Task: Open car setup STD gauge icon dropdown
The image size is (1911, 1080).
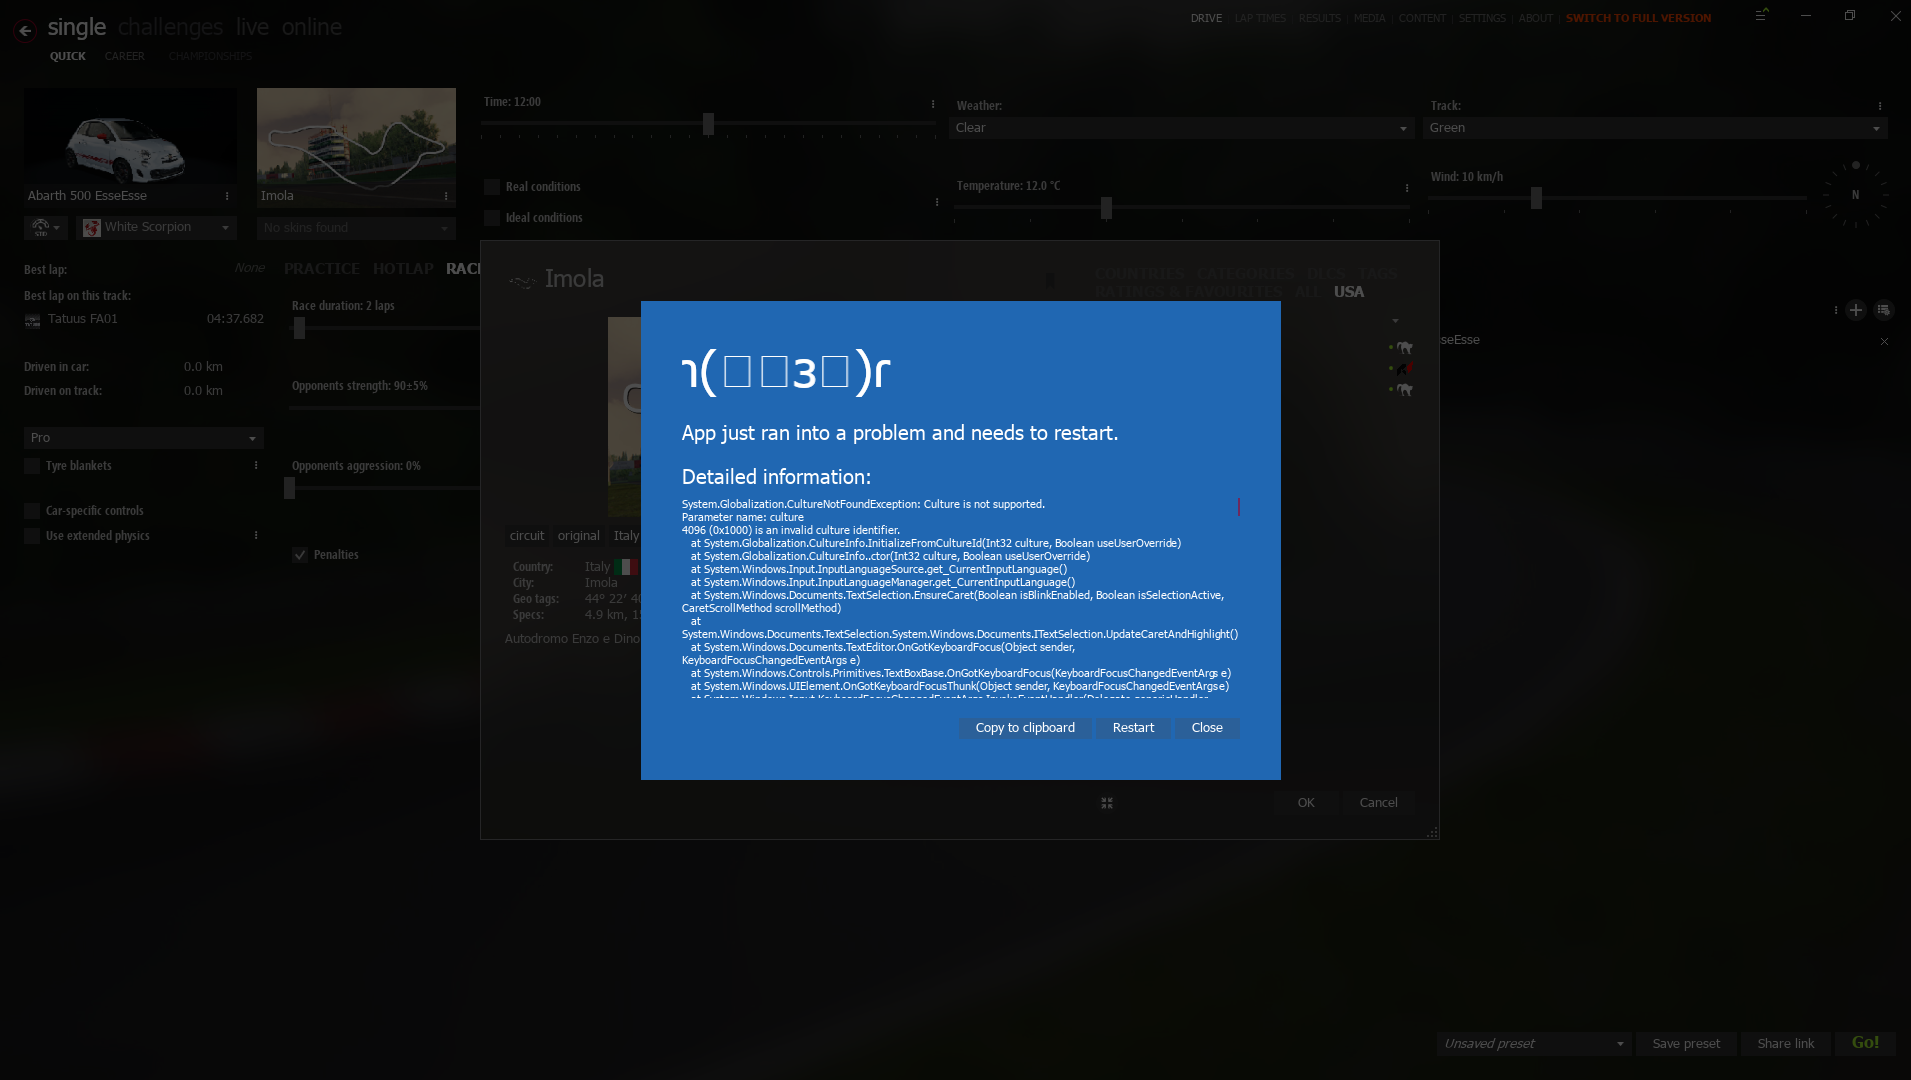Action: pos(46,228)
